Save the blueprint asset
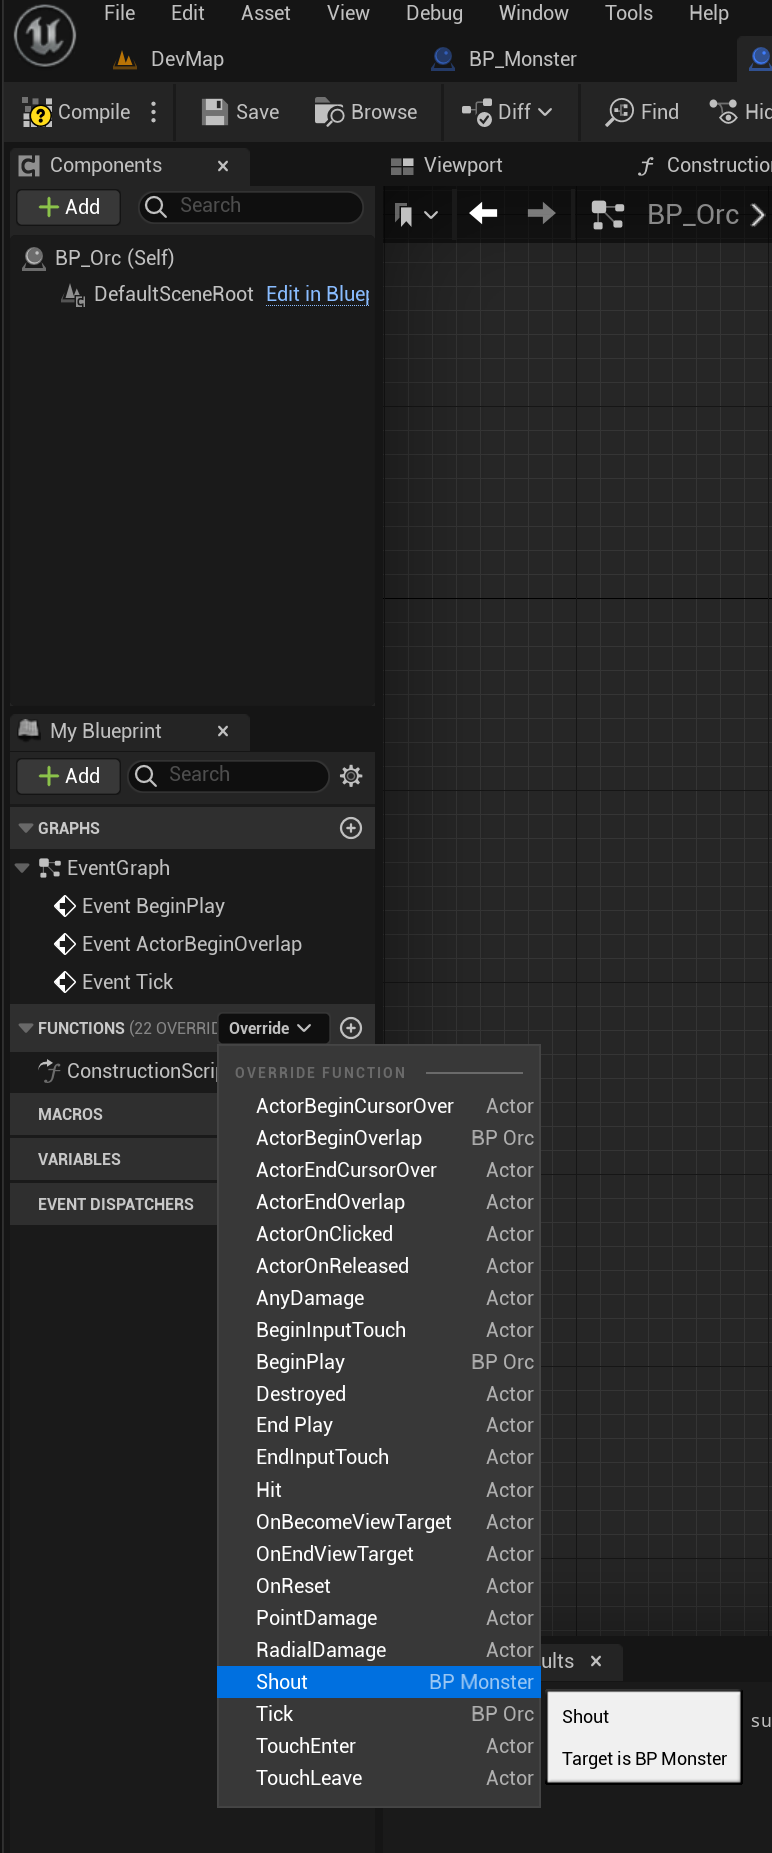 pyautogui.click(x=240, y=112)
